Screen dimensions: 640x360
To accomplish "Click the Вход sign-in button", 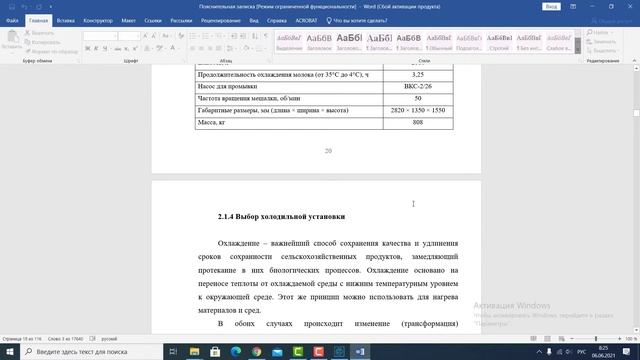I will (551, 7).
